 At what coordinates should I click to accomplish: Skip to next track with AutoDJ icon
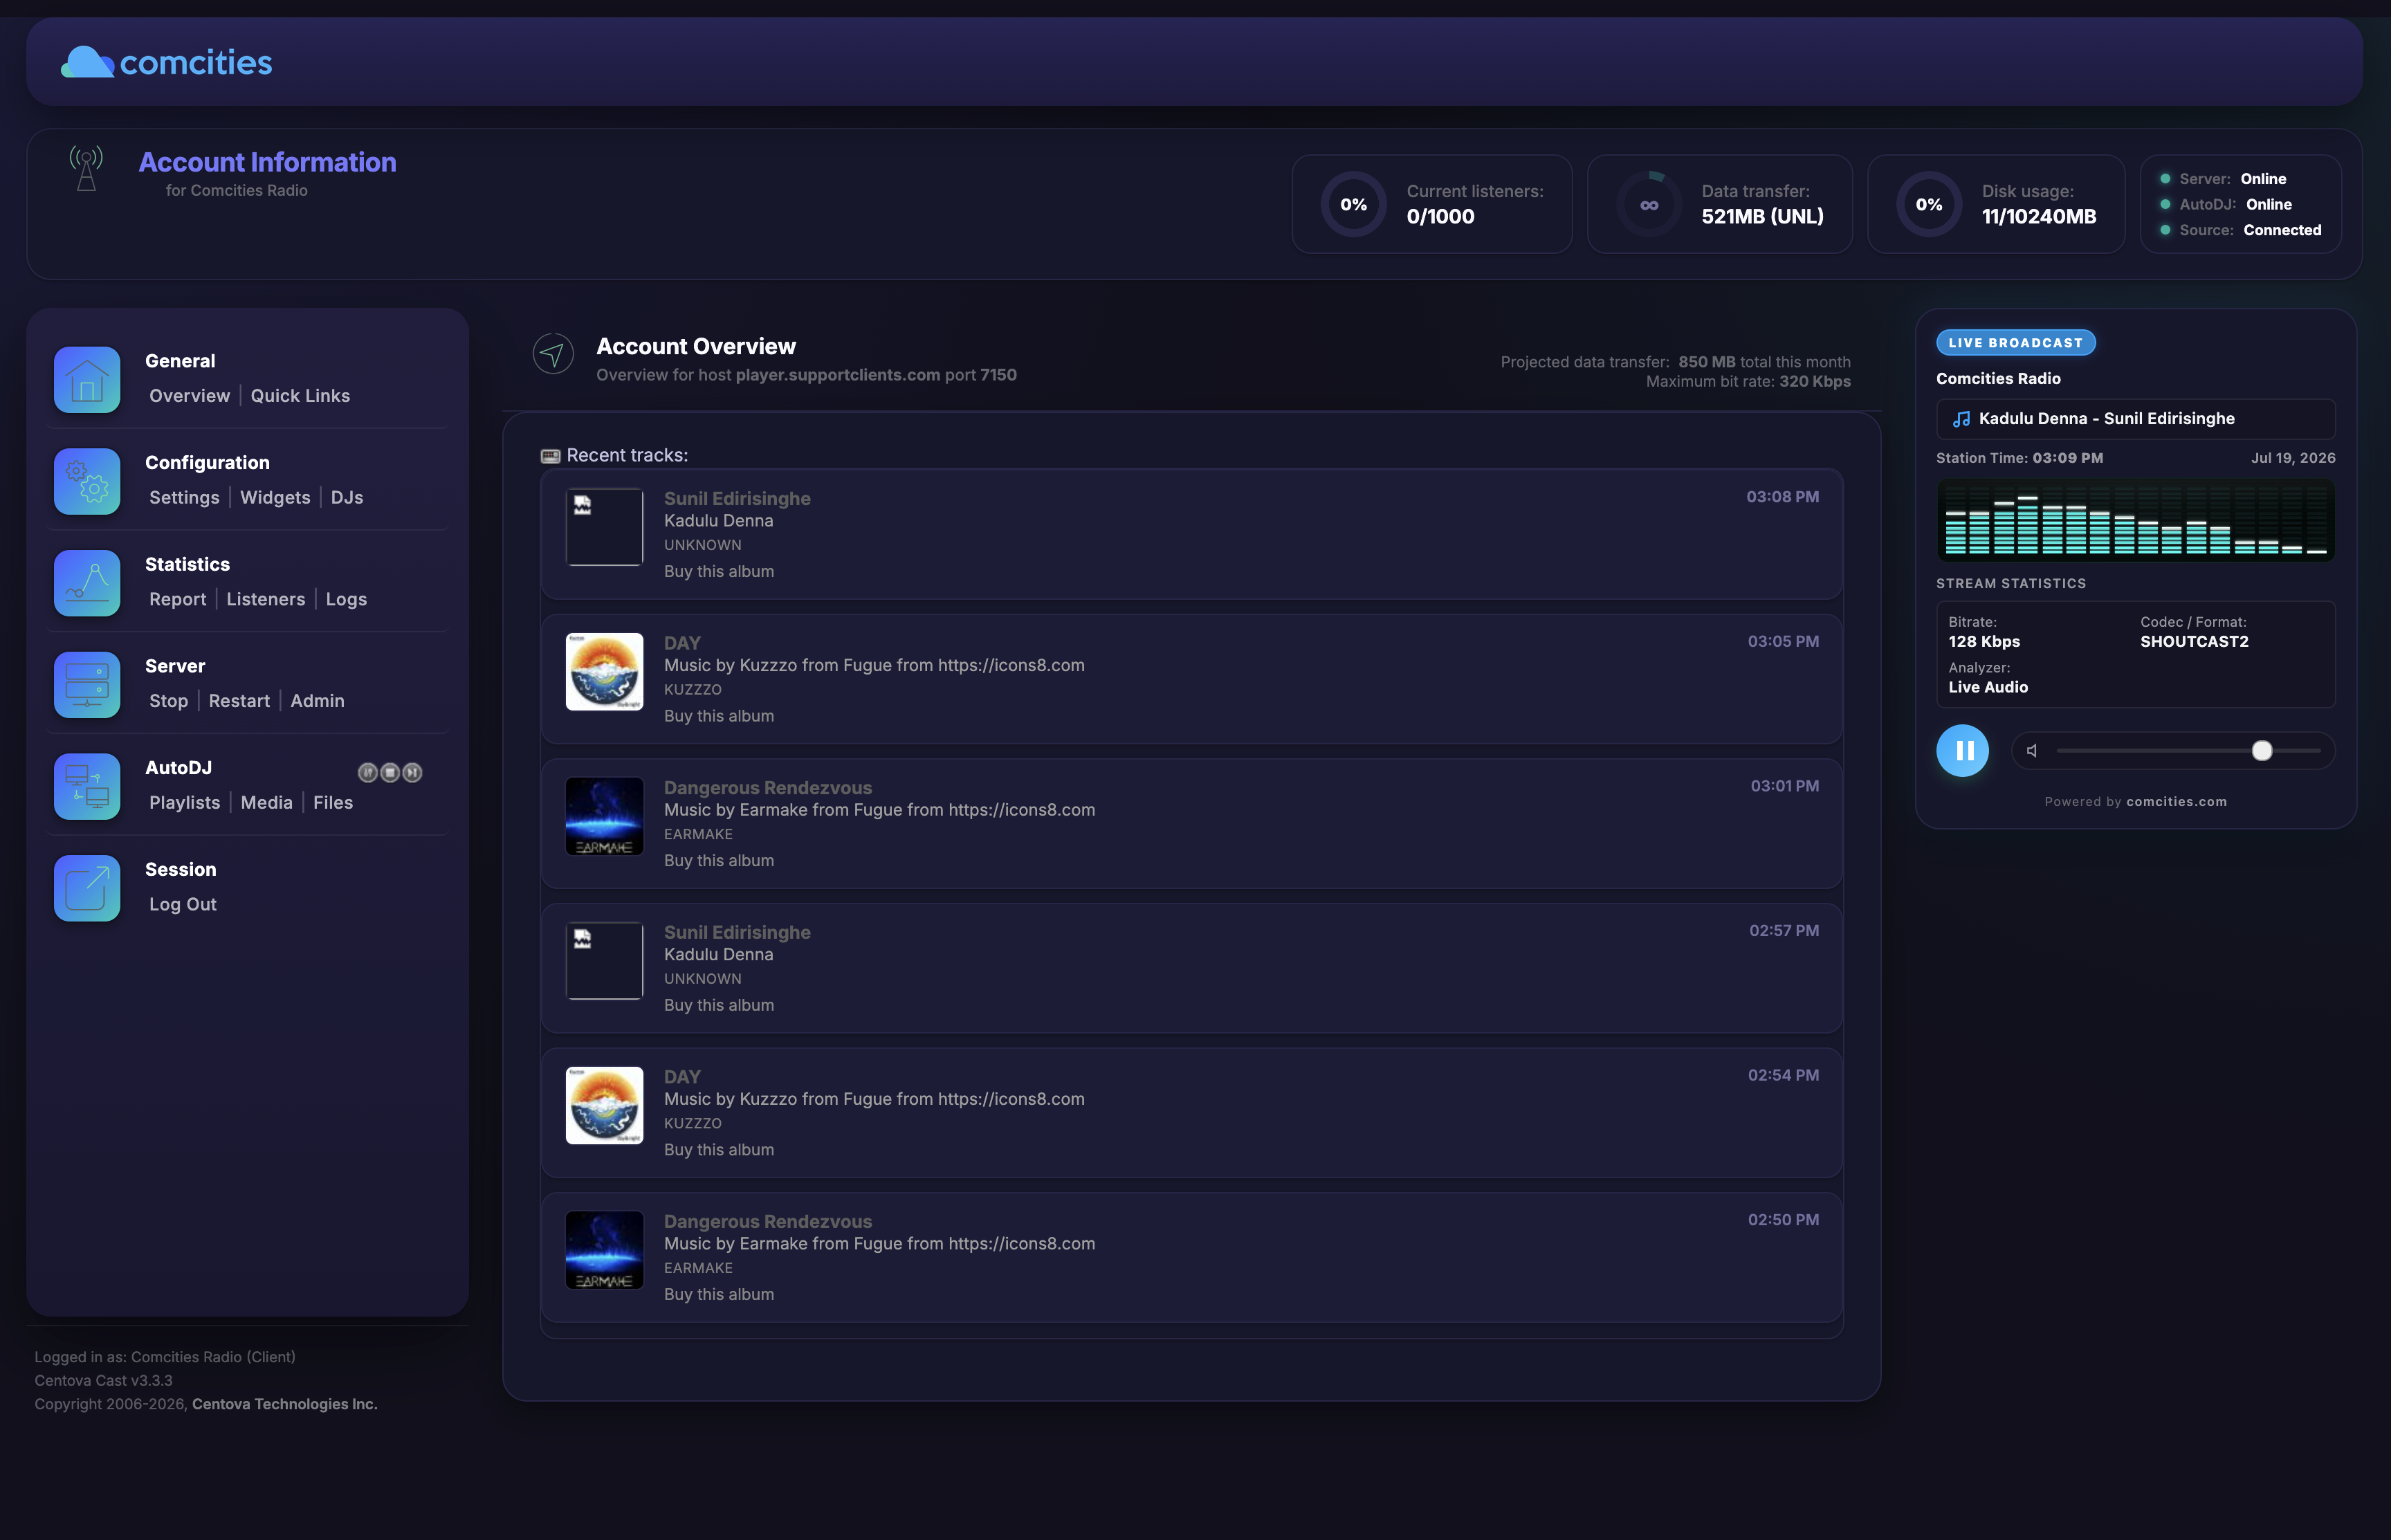412,772
